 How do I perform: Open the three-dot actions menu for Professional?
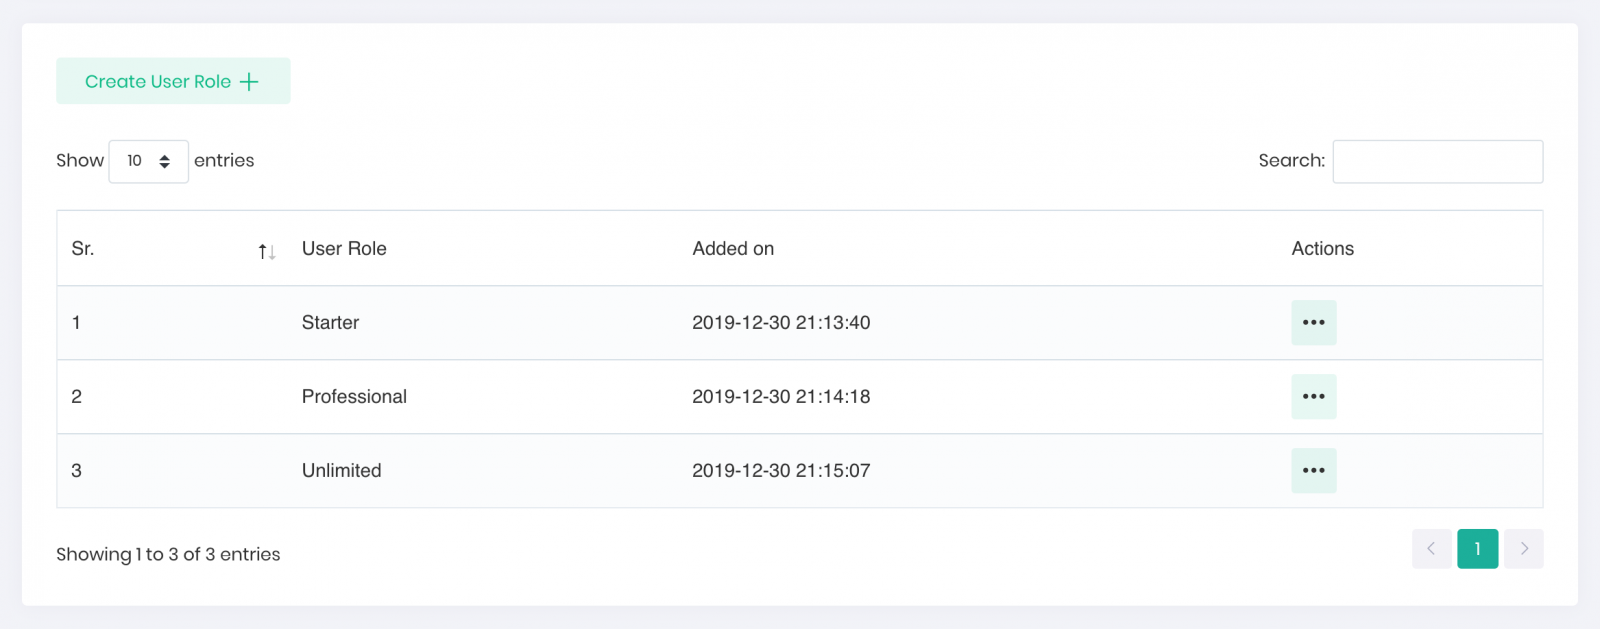(x=1313, y=397)
